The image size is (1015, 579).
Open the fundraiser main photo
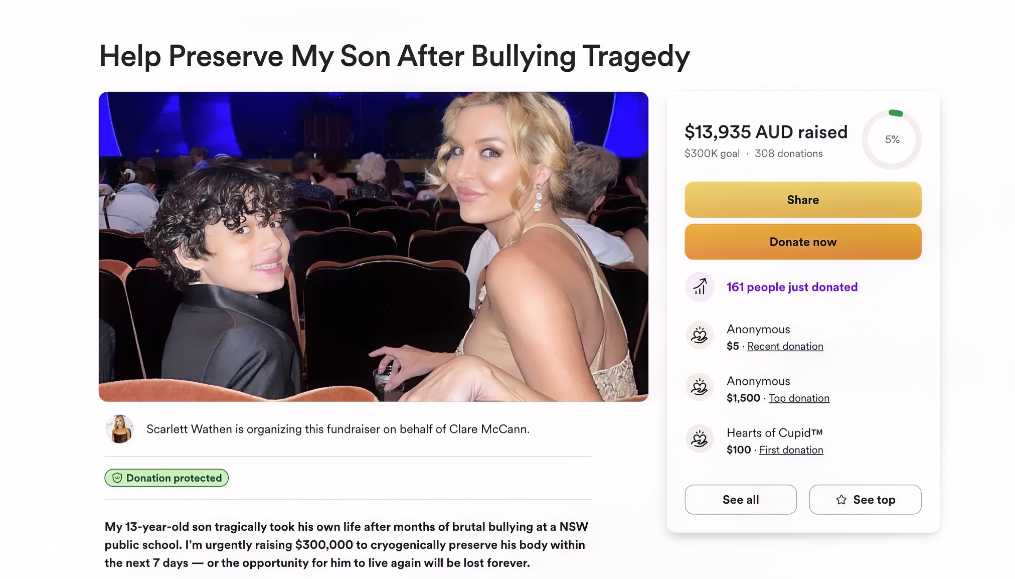(374, 247)
